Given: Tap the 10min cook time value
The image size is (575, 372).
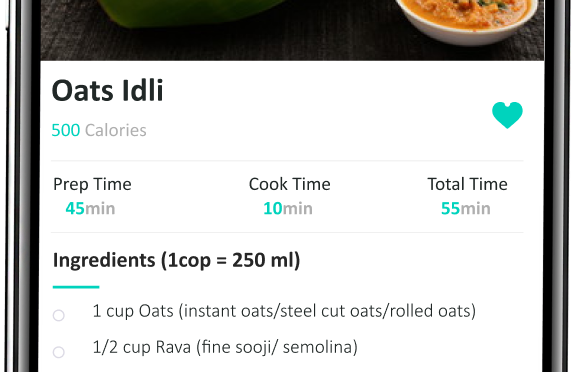Looking at the screenshot, I should pyautogui.click(x=288, y=208).
